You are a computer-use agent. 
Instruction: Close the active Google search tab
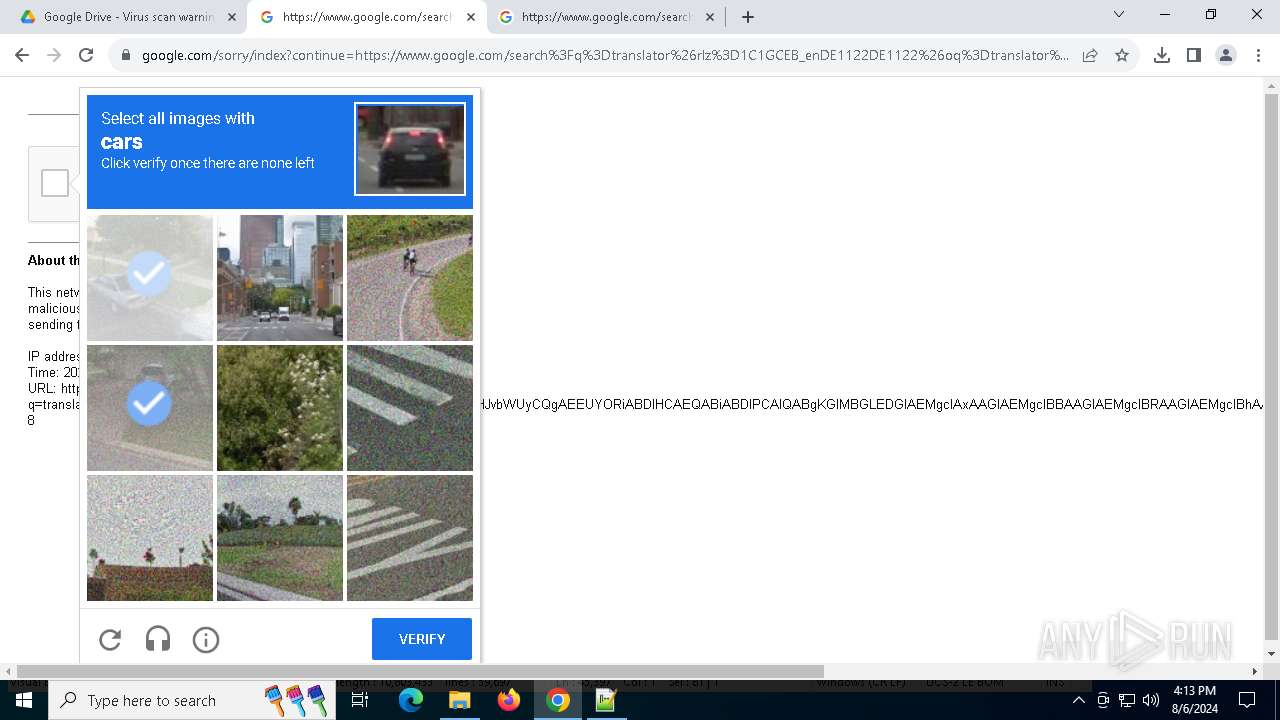tap(471, 17)
